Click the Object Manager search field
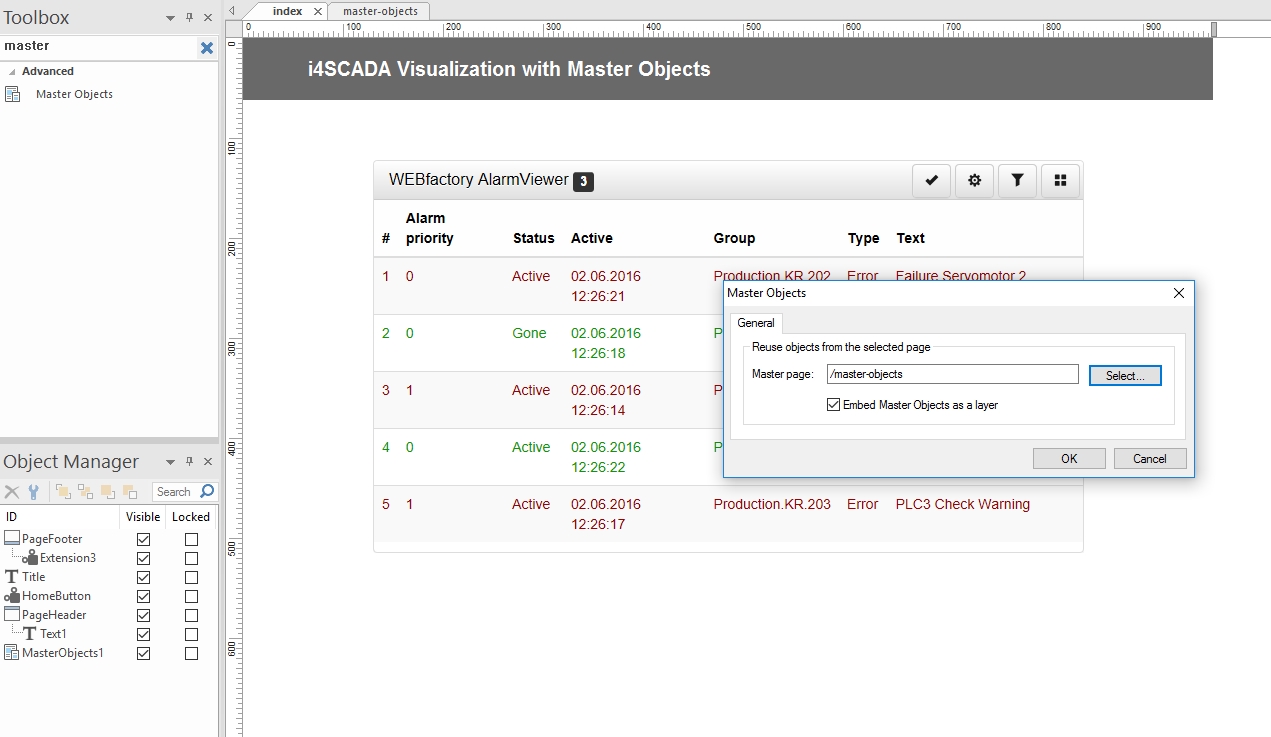This screenshot has width=1271, height=737. pos(176,491)
